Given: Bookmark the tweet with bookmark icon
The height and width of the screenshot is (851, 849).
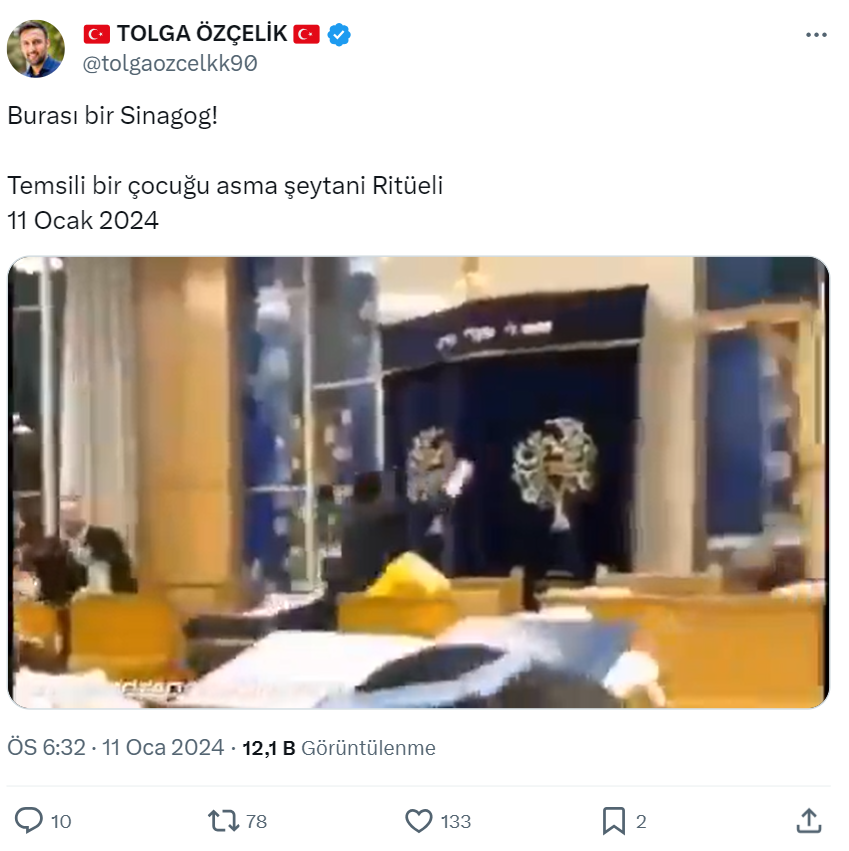Looking at the screenshot, I should tap(614, 821).
